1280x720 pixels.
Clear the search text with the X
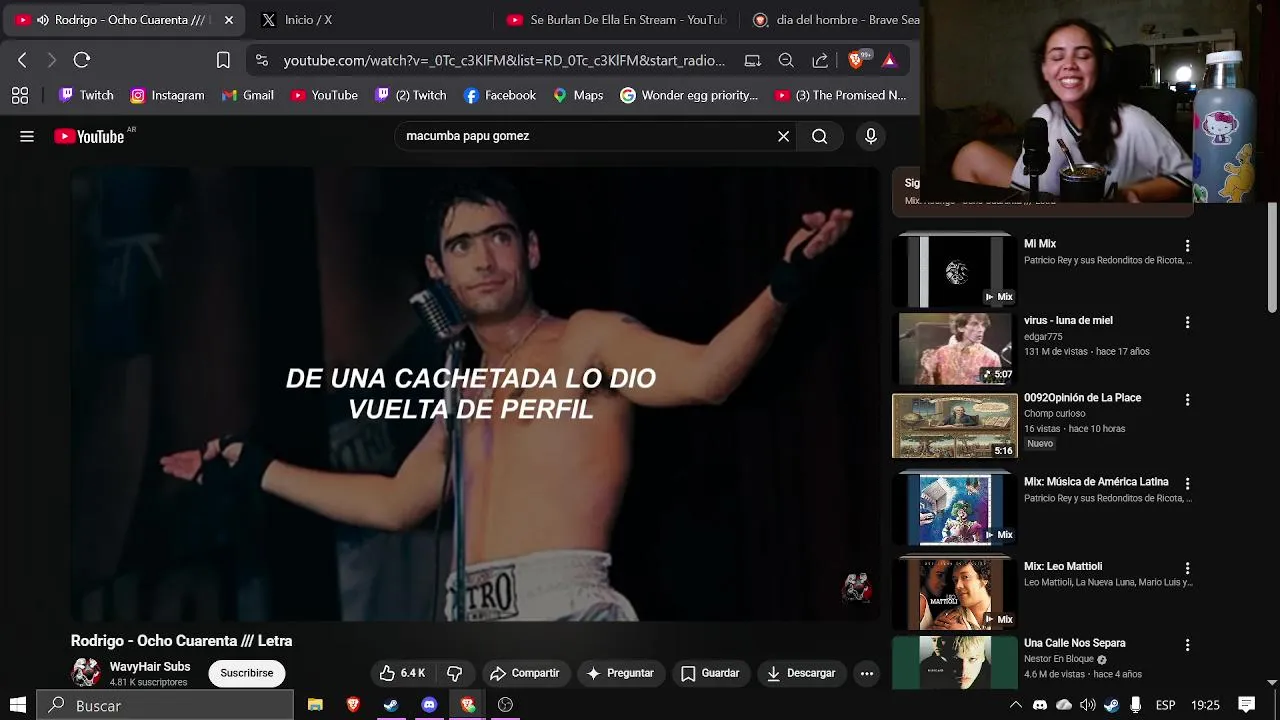(783, 136)
